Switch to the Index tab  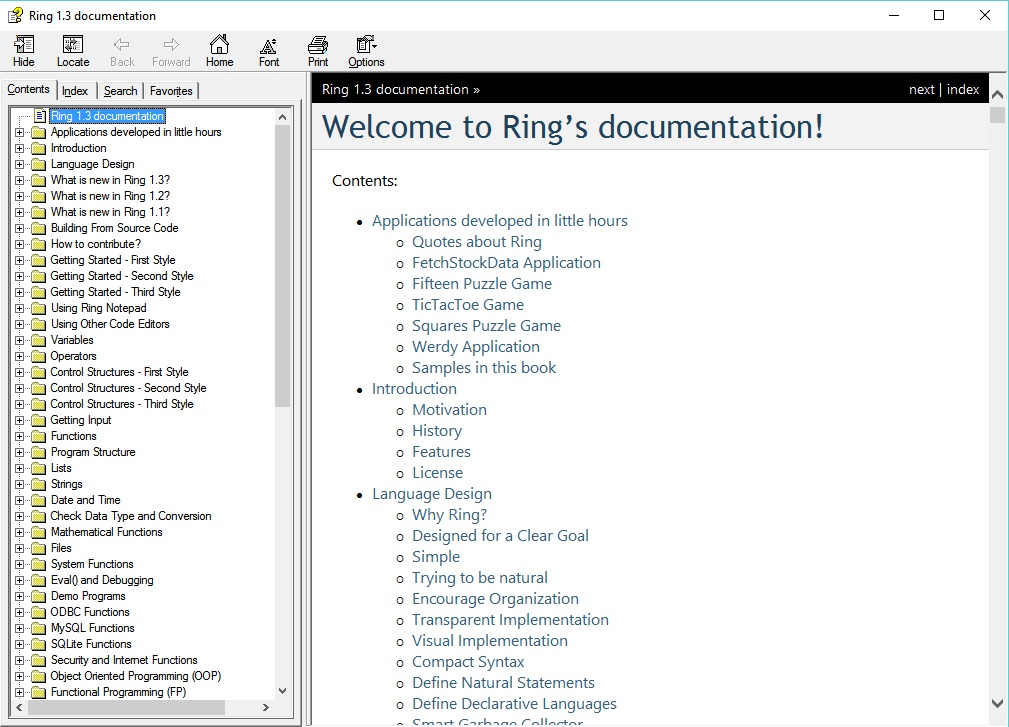(75, 91)
